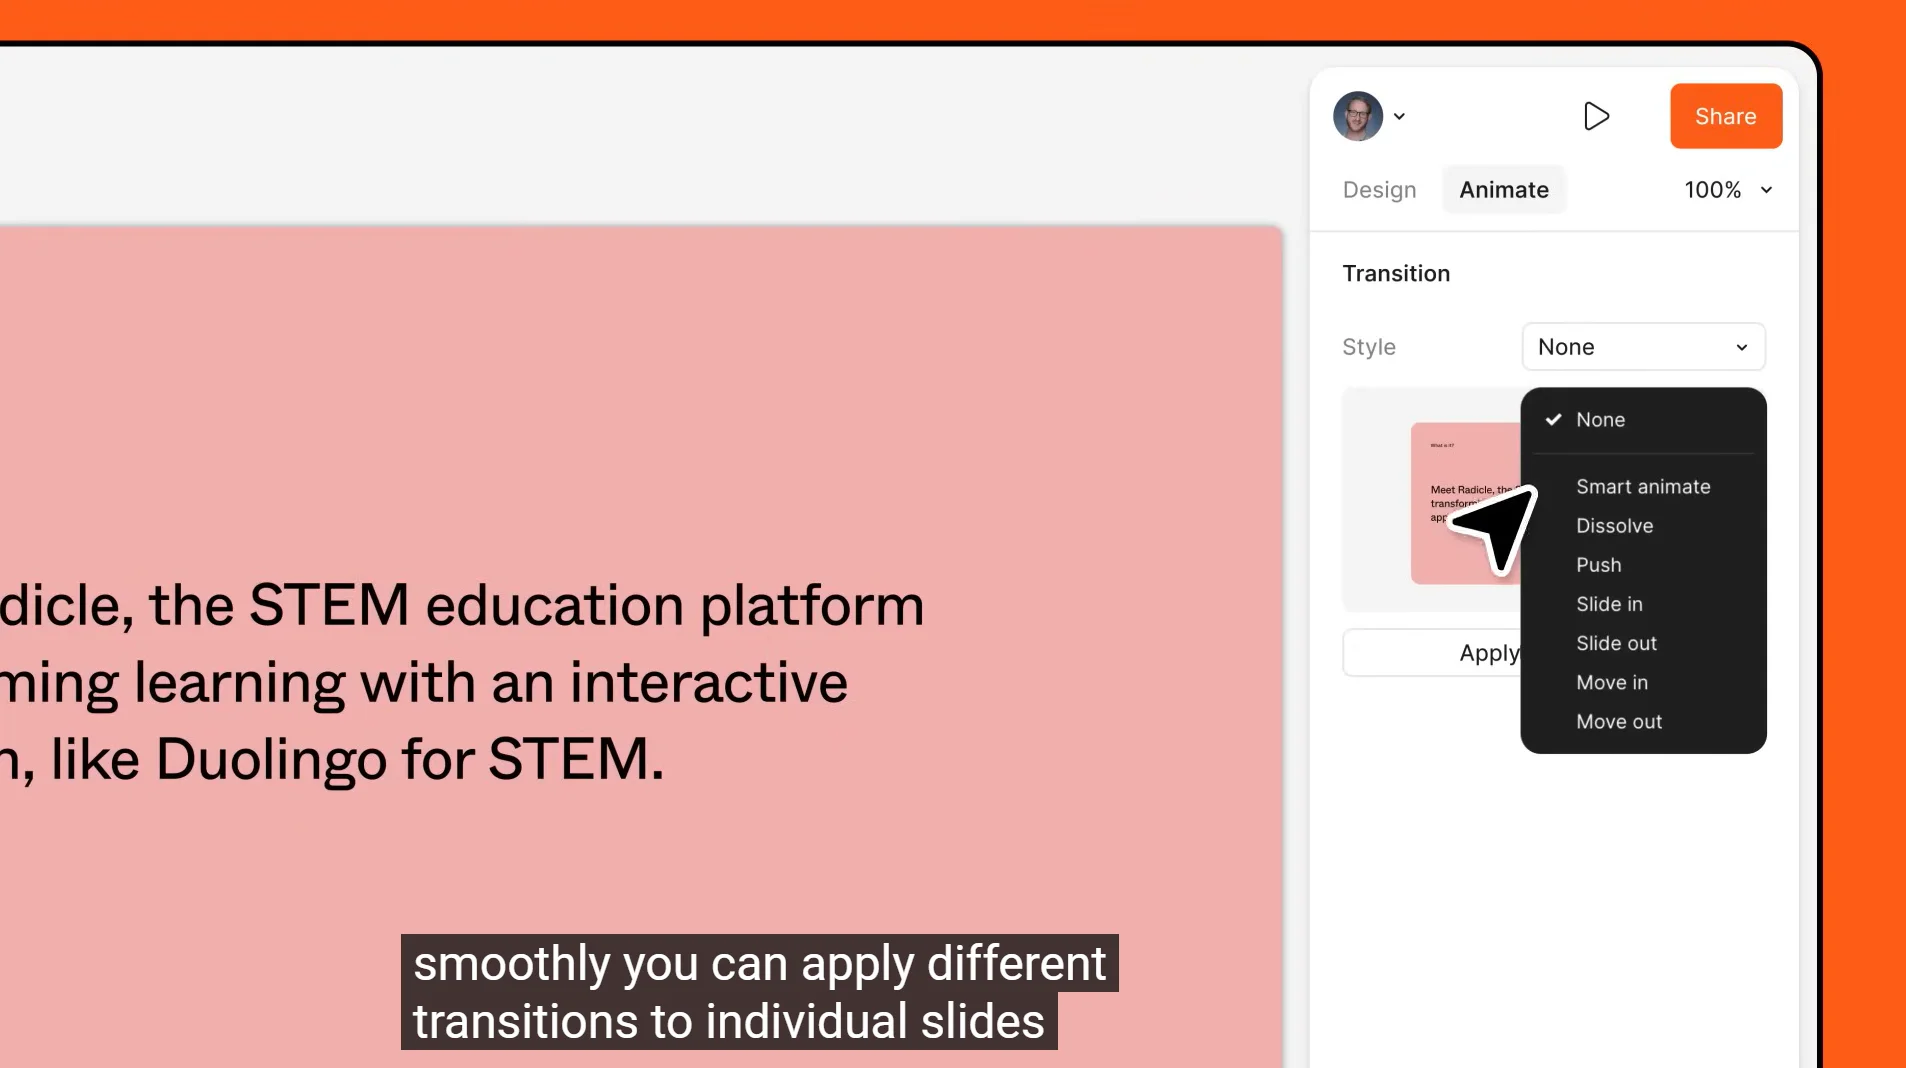Pick Dissolve from the transition list
The width and height of the screenshot is (1906, 1068).
(1614, 526)
